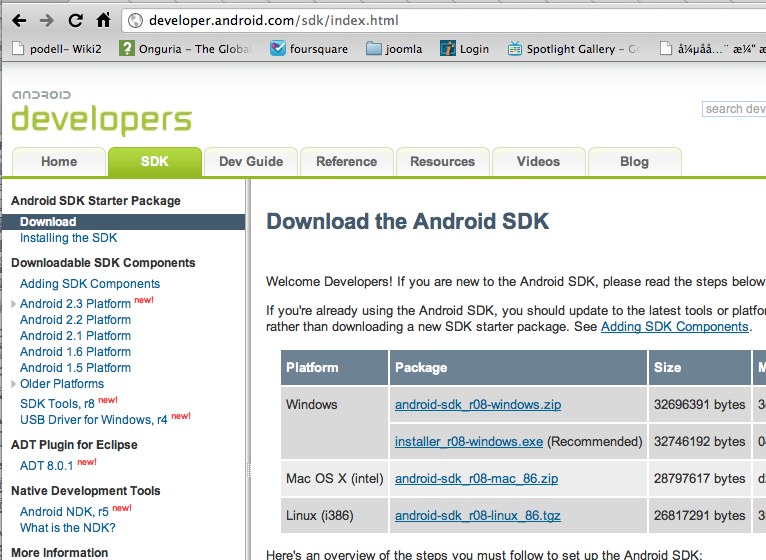Click the Mac OS X (intel) cell
The height and width of the screenshot is (560, 766).
tap(335, 479)
